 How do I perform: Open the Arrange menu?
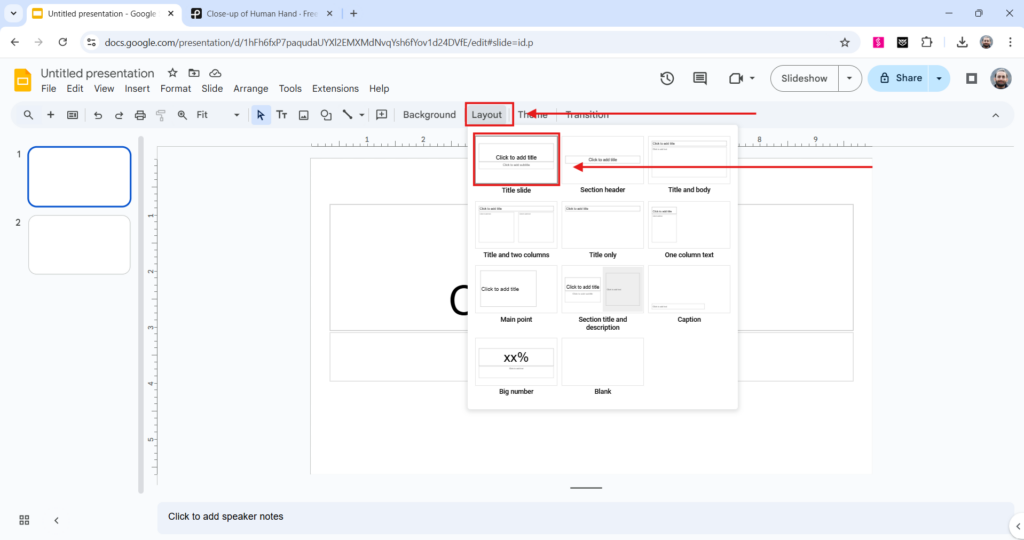(x=251, y=89)
